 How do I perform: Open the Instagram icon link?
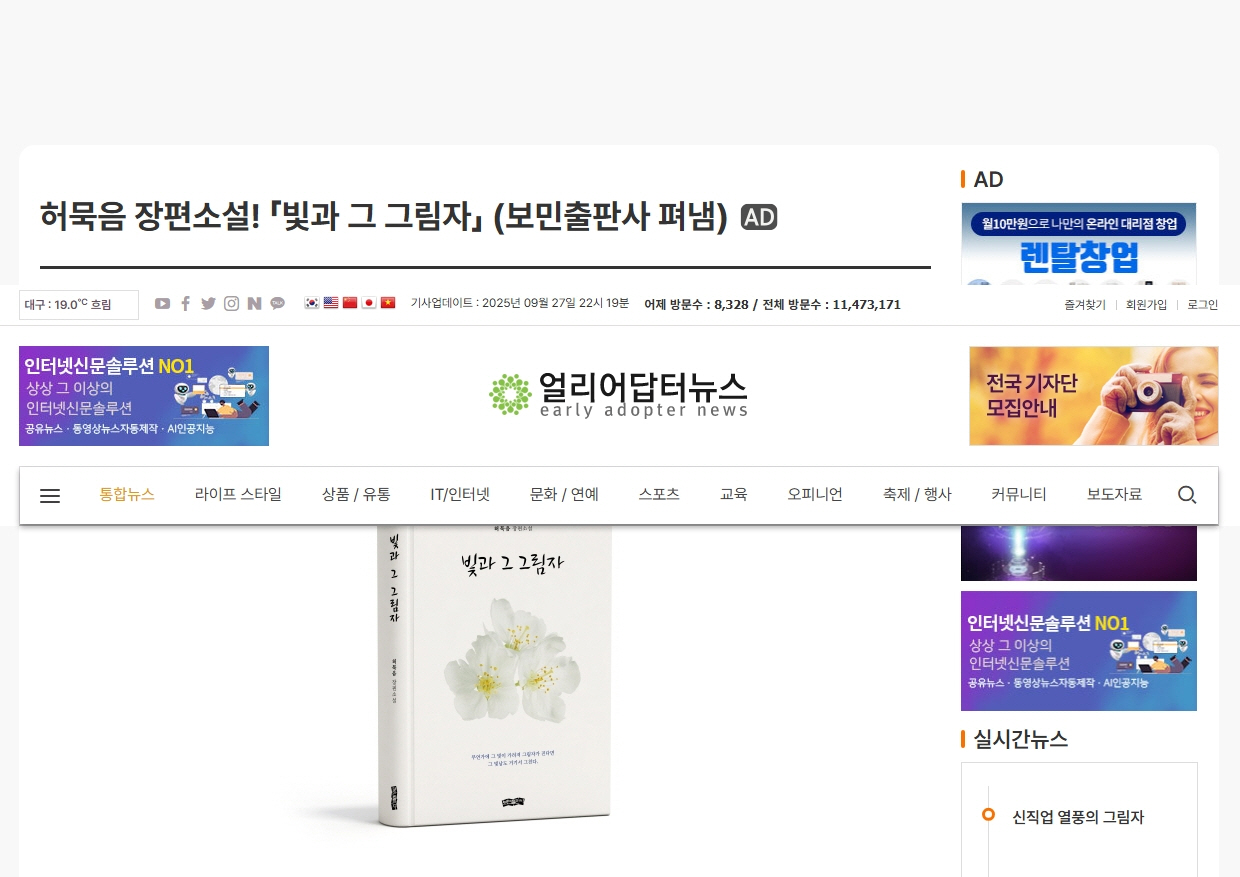tap(231, 304)
